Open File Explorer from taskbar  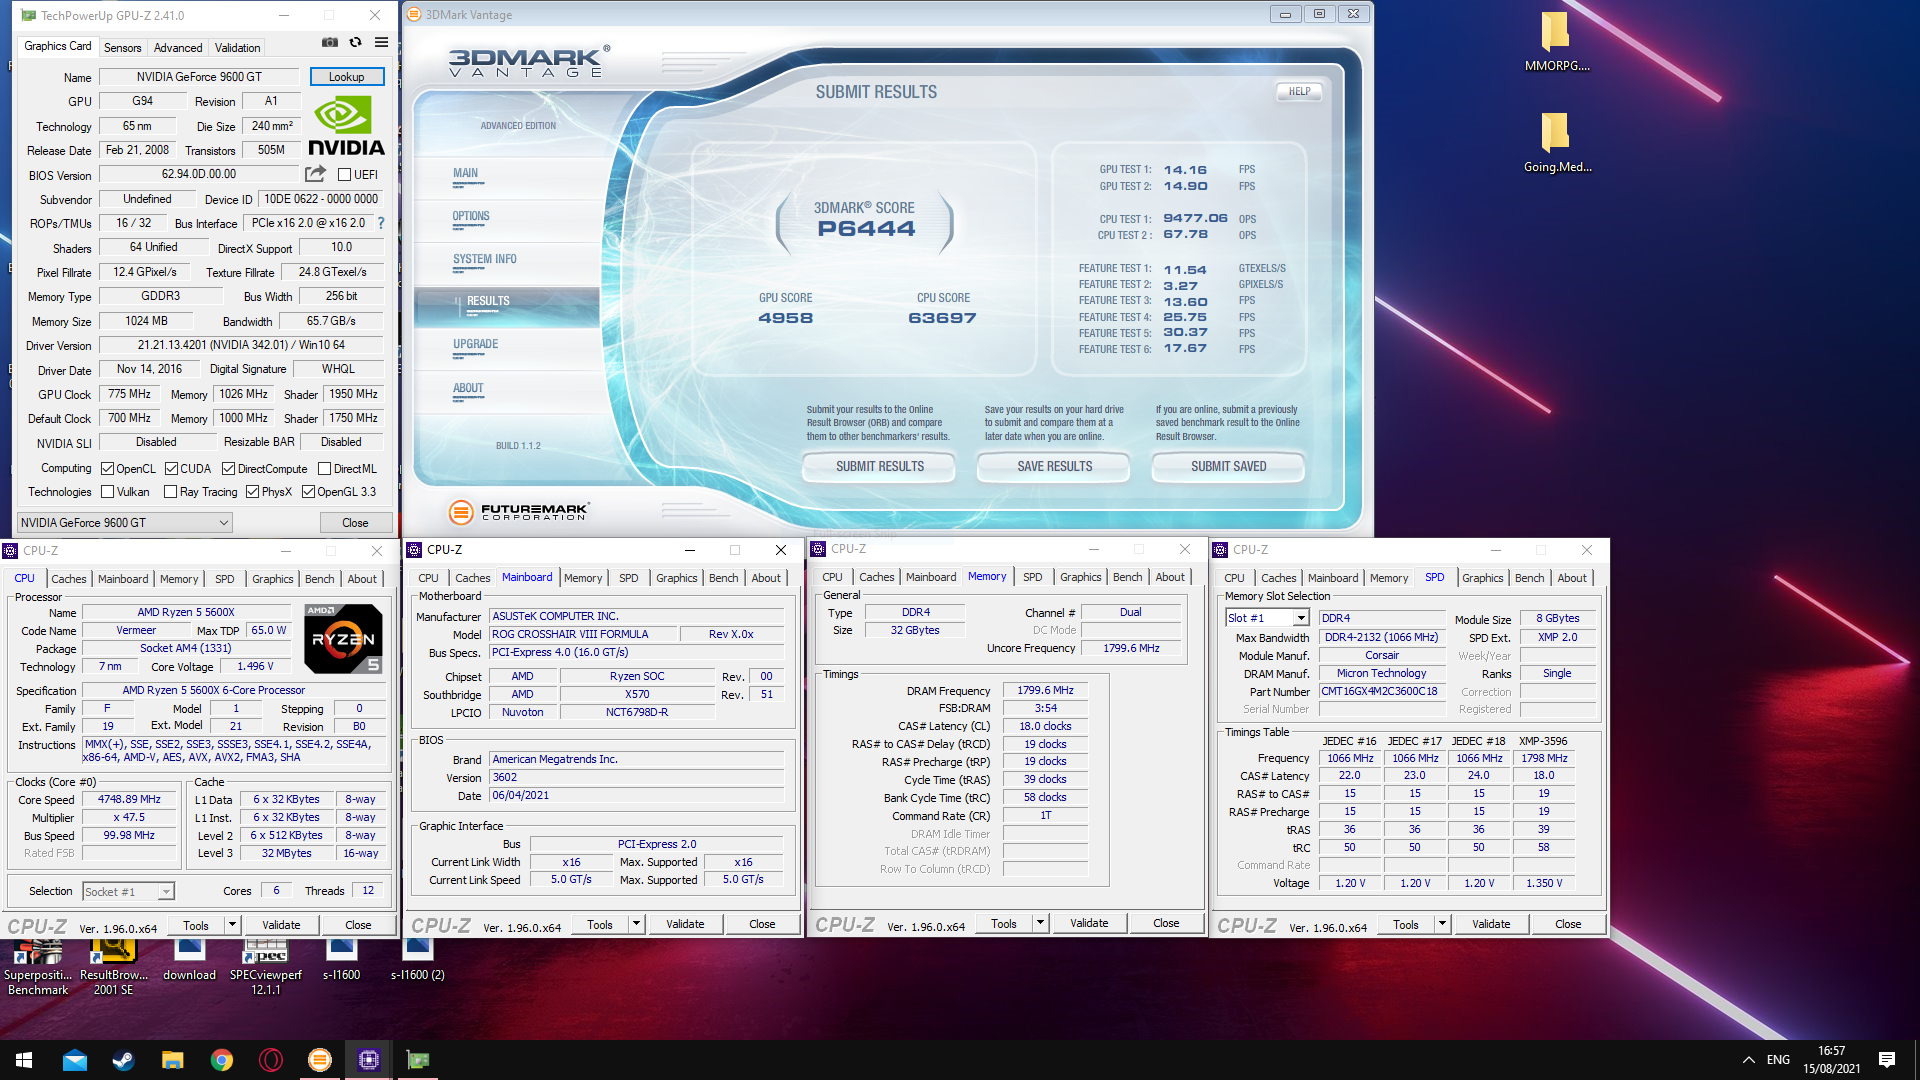pyautogui.click(x=172, y=1060)
